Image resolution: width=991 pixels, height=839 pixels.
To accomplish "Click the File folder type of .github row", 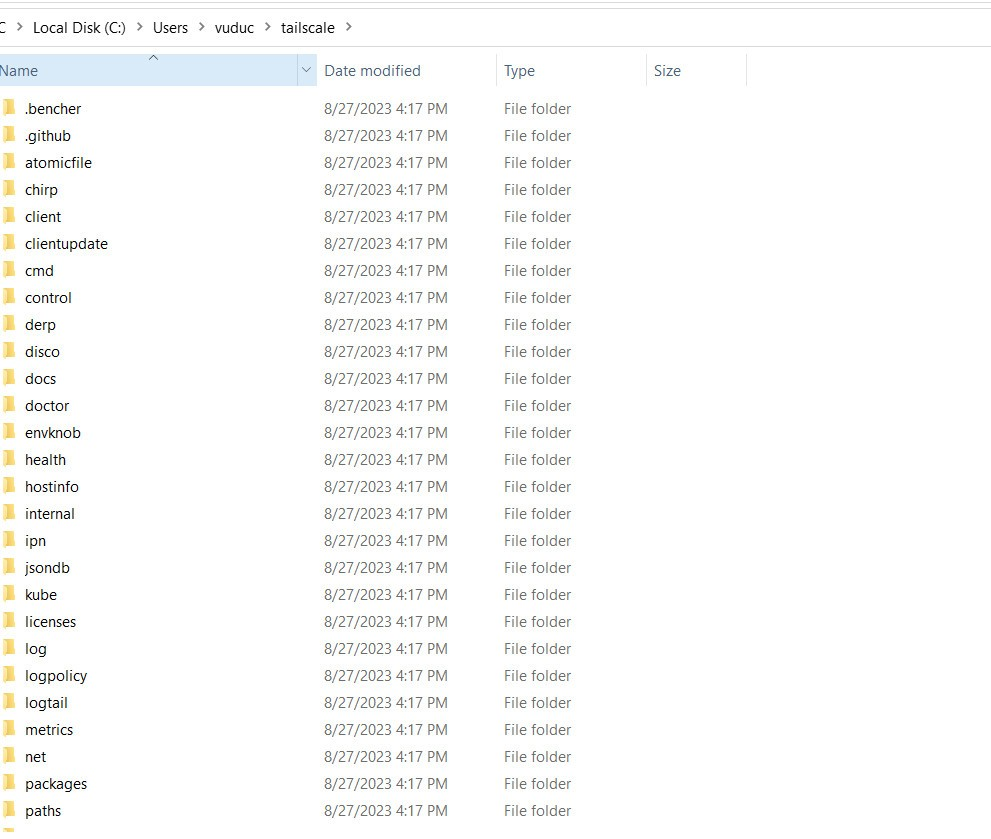I will [537, 135].
